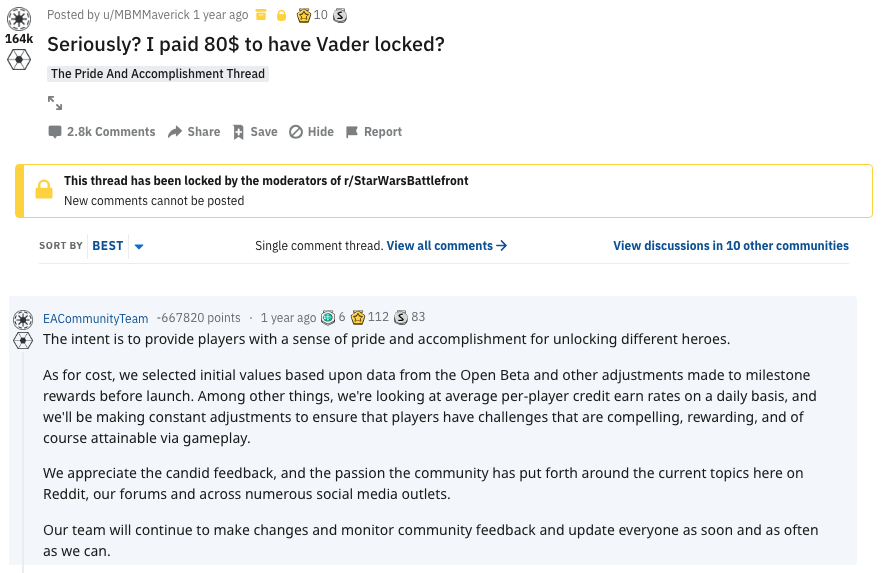This screenshot has height=573, width=888.
Task: Expand the post content arrows icon
Action: [55, 102]
